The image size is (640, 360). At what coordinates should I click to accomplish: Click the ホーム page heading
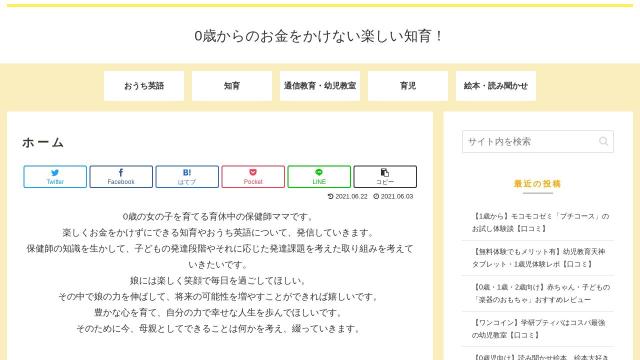click(43, 142)
